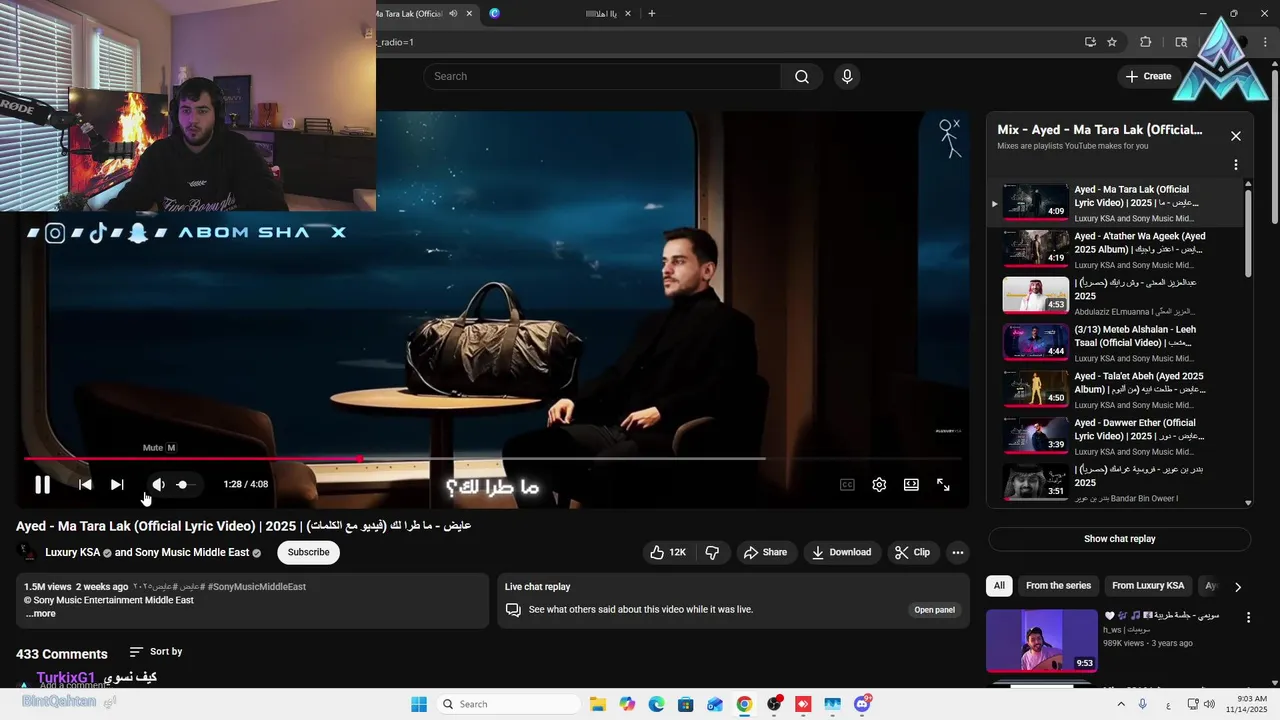This screenshot has height=720, width=1280.
Task: Open the Sort by comments dropdown
Action: (x=156, y=652)
